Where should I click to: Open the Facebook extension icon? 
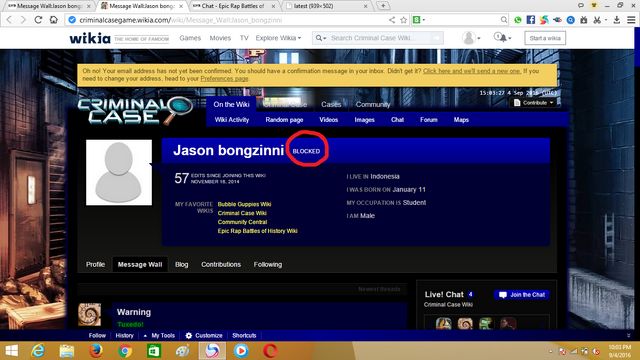coord(531,20)
